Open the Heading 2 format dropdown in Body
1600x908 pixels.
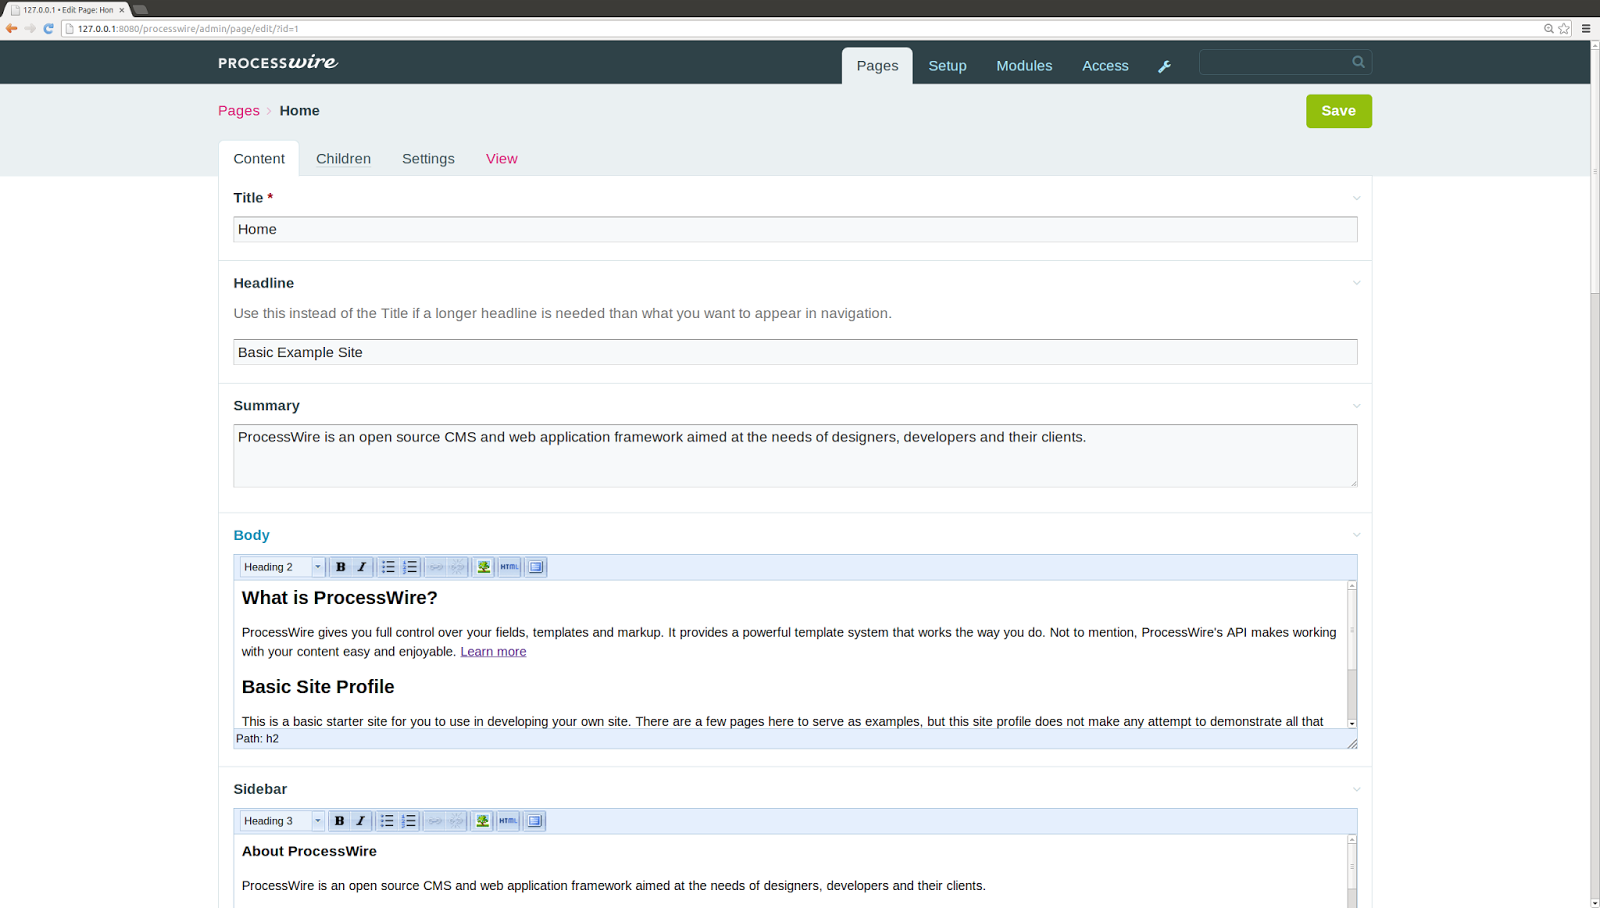tap(282, 567)
